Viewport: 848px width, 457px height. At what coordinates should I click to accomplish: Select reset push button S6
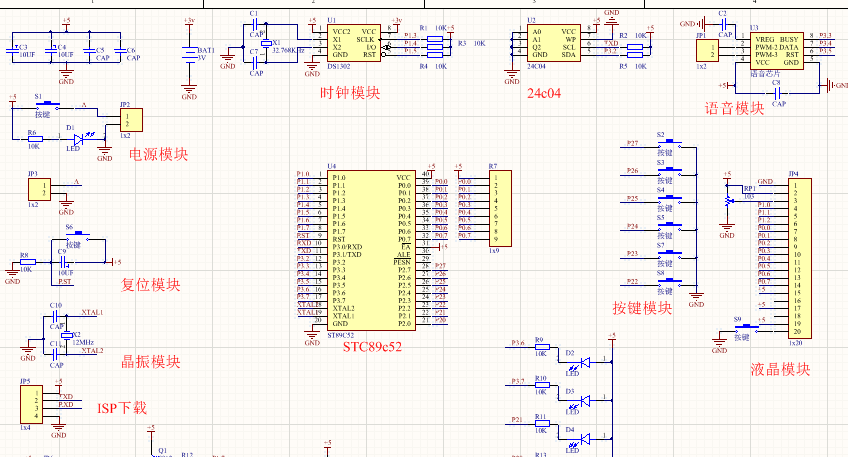(78, 235)
